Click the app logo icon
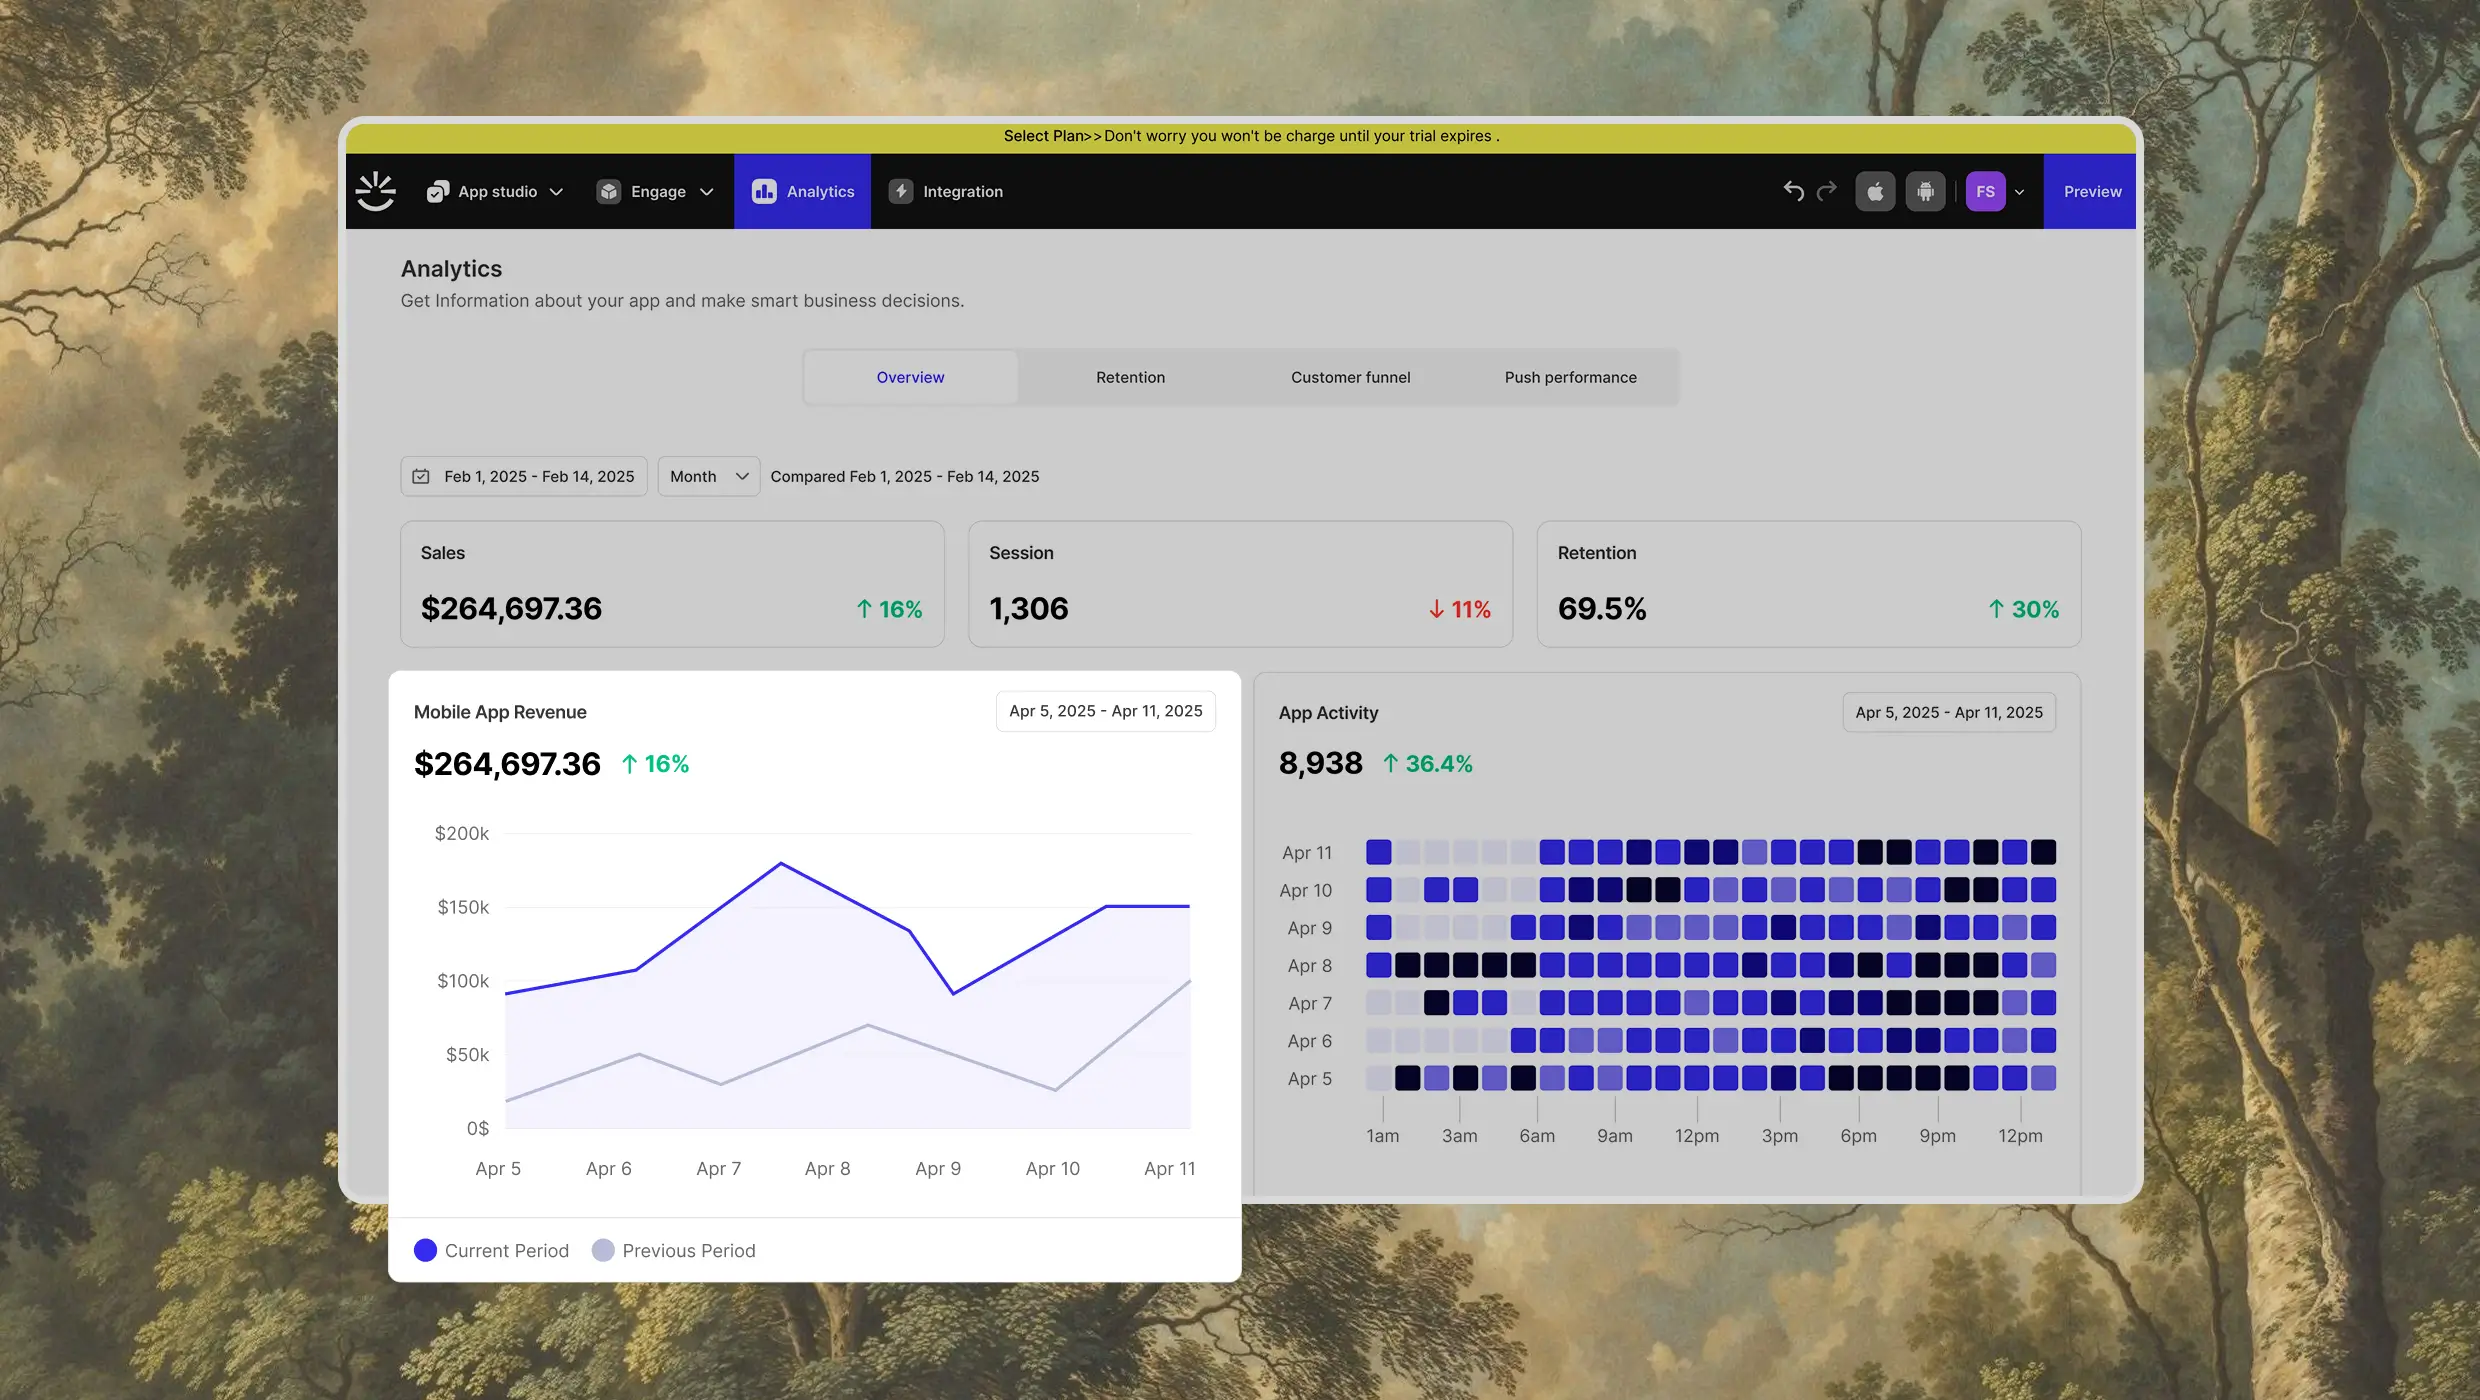Viewport: 2480px width, 1400px height. coord(376,191)
